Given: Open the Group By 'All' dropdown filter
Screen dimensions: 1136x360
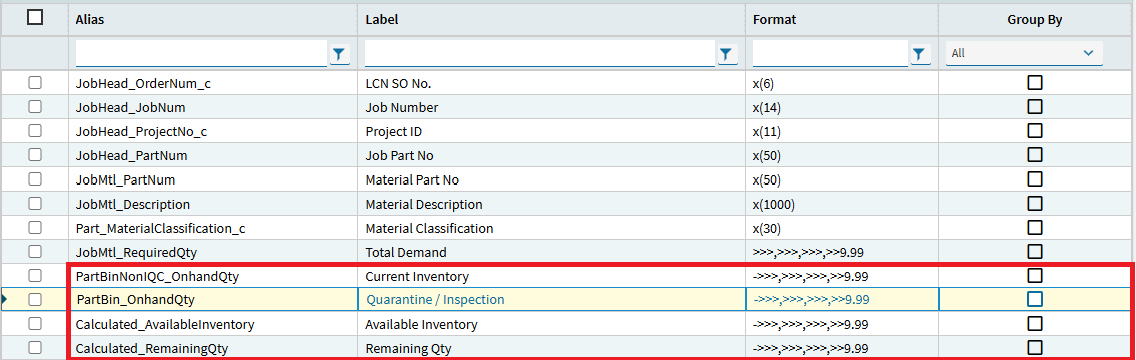Looking at the screenshot, I should (x=1024, y=54).
